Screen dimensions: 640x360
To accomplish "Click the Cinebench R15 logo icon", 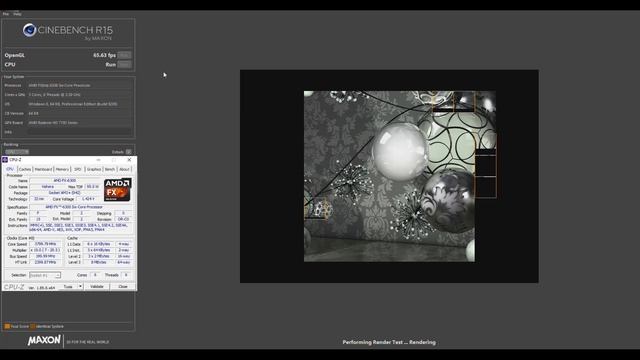I will [x=29, y=30].
